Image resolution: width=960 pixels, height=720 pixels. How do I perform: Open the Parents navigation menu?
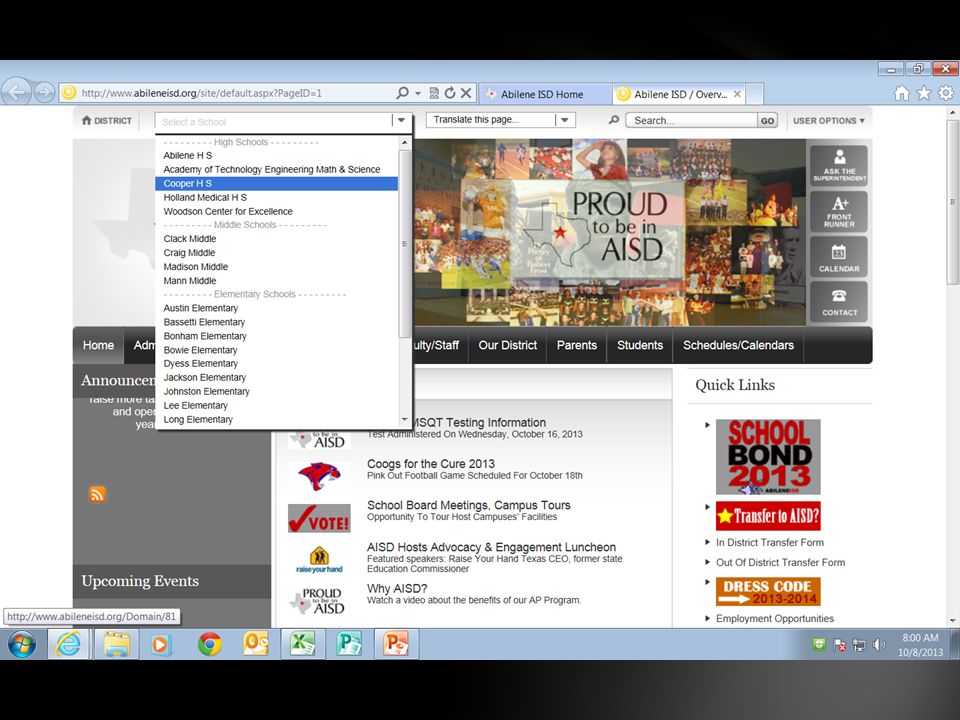(x=577, y=345)
